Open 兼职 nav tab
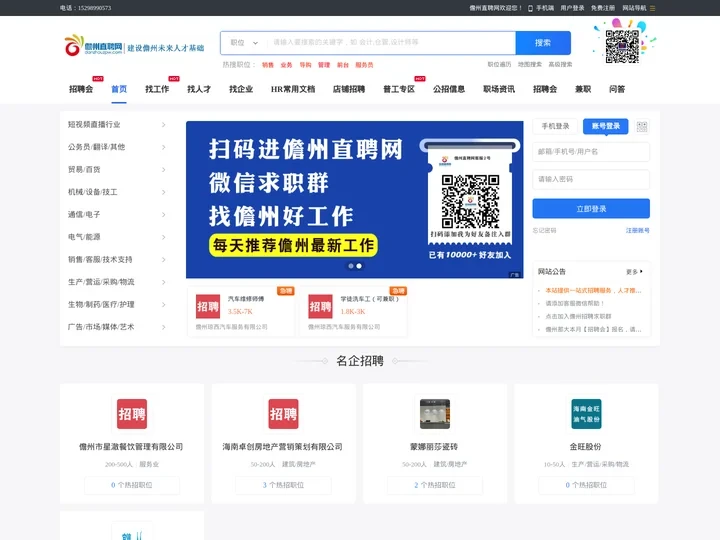 click(x=583, y=89)
